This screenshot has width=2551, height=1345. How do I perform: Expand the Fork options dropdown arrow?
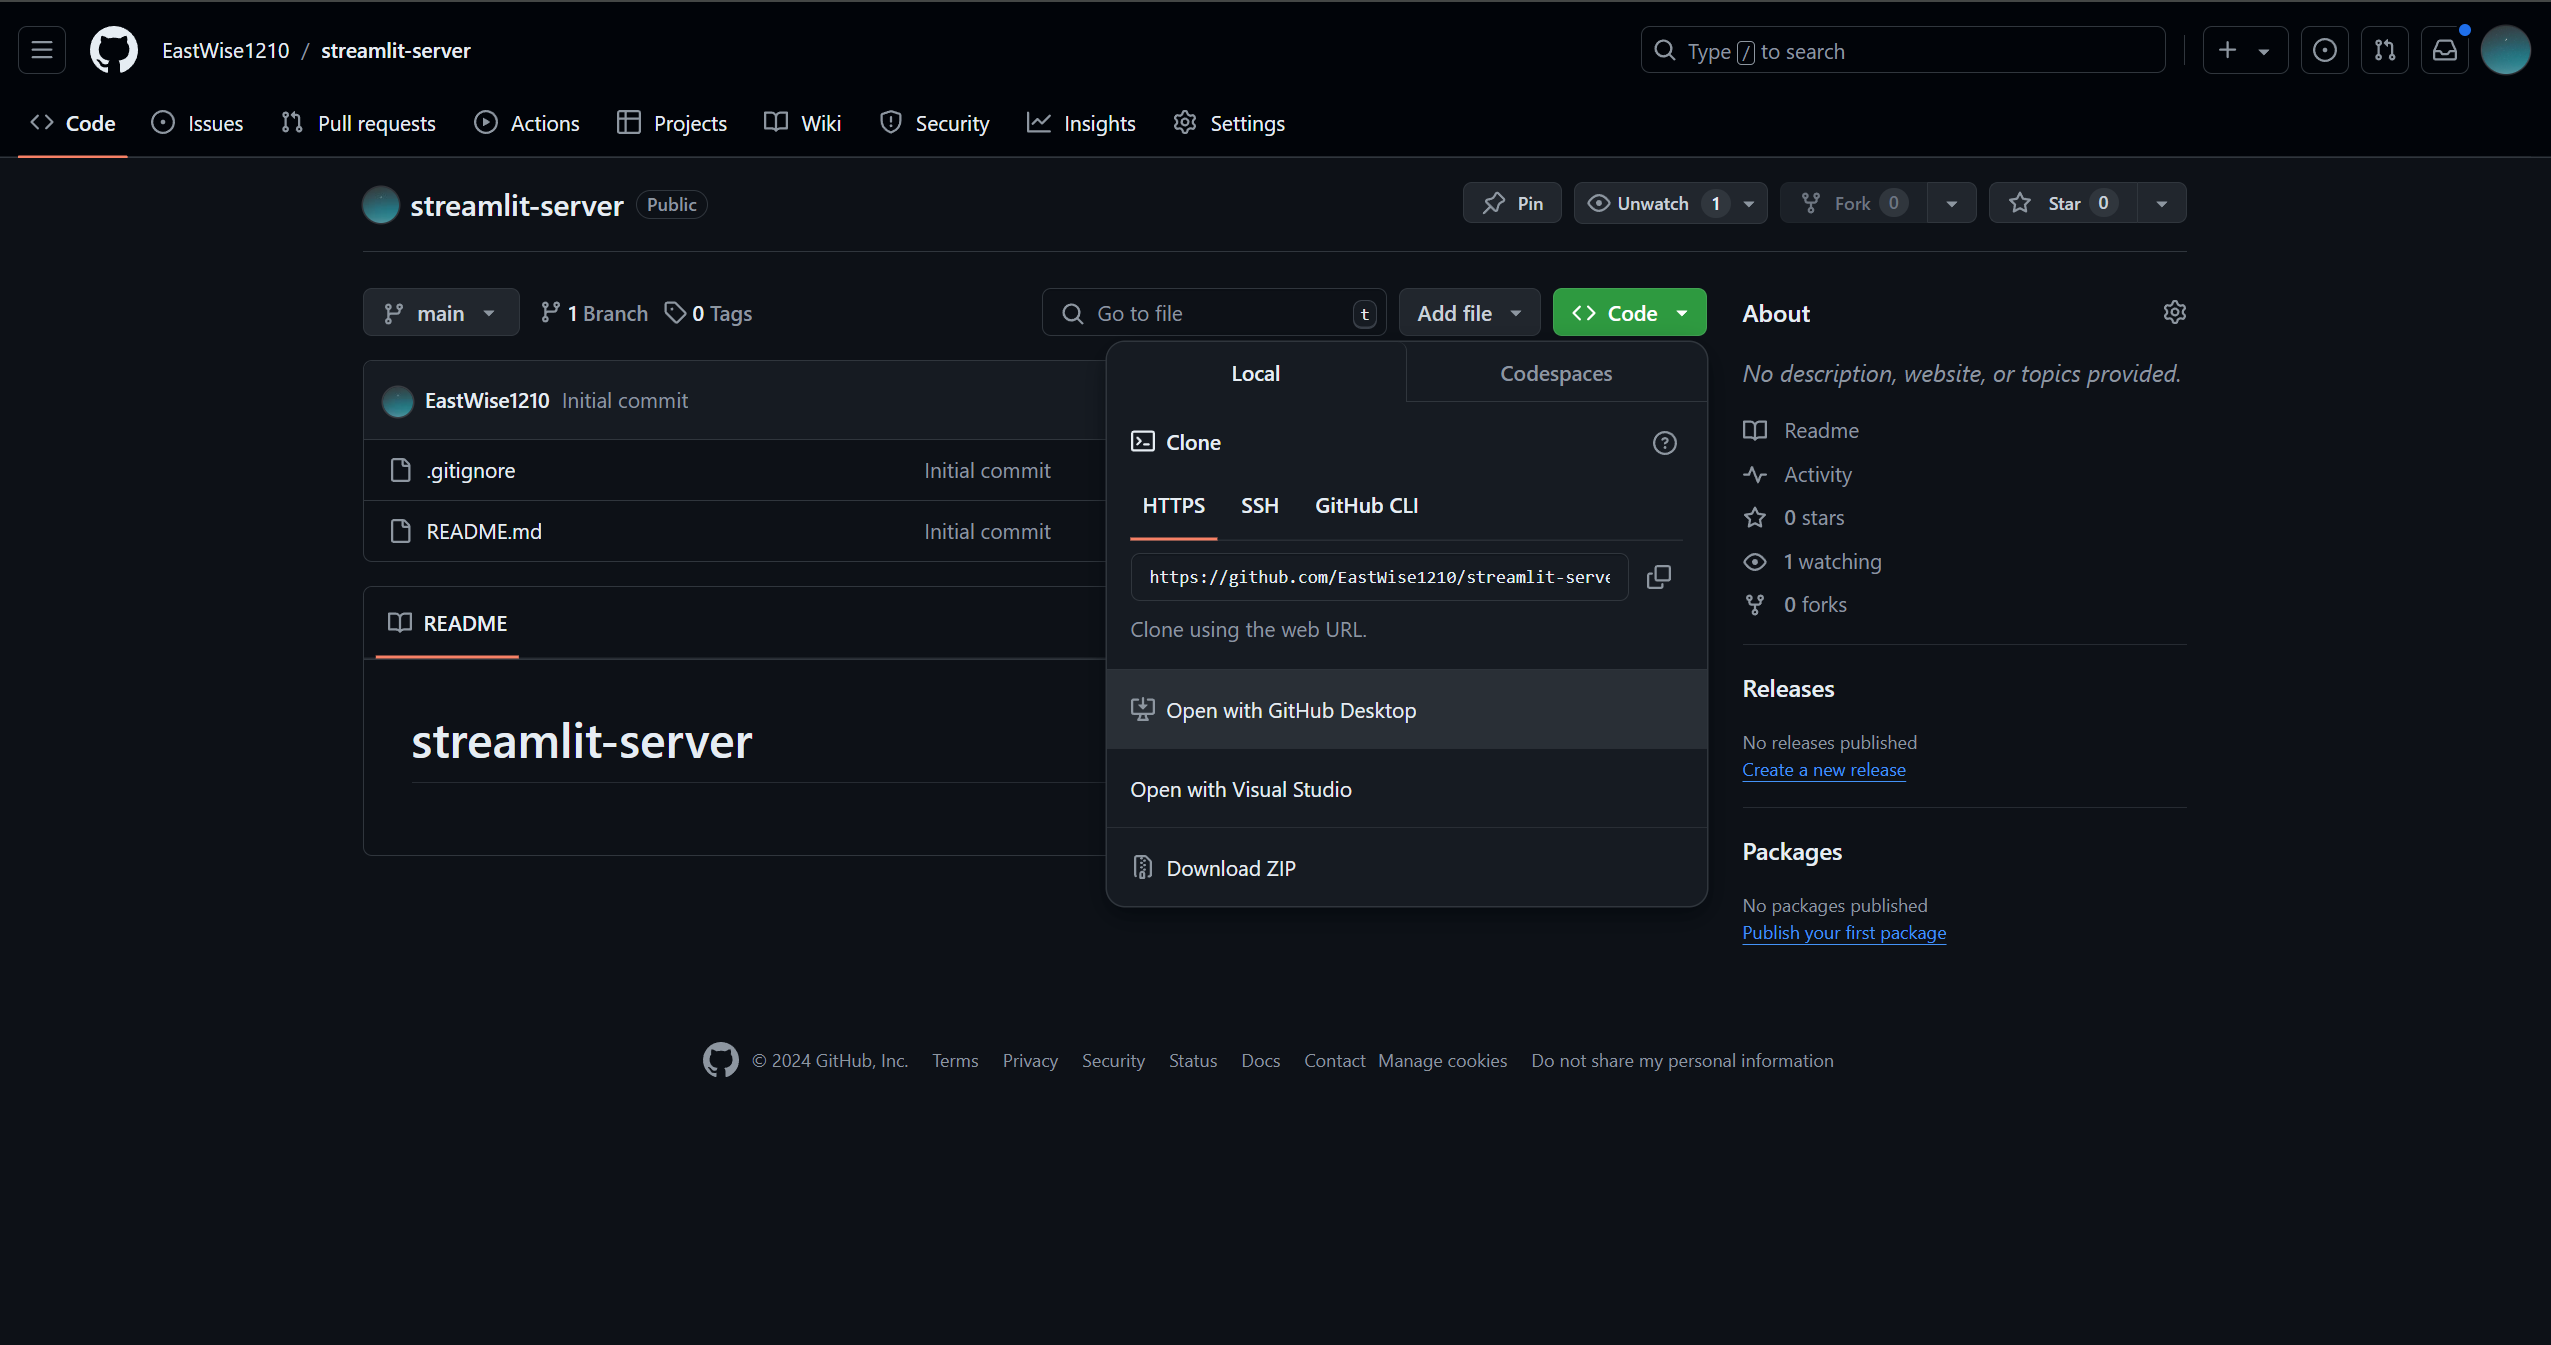pos(1951,203)
